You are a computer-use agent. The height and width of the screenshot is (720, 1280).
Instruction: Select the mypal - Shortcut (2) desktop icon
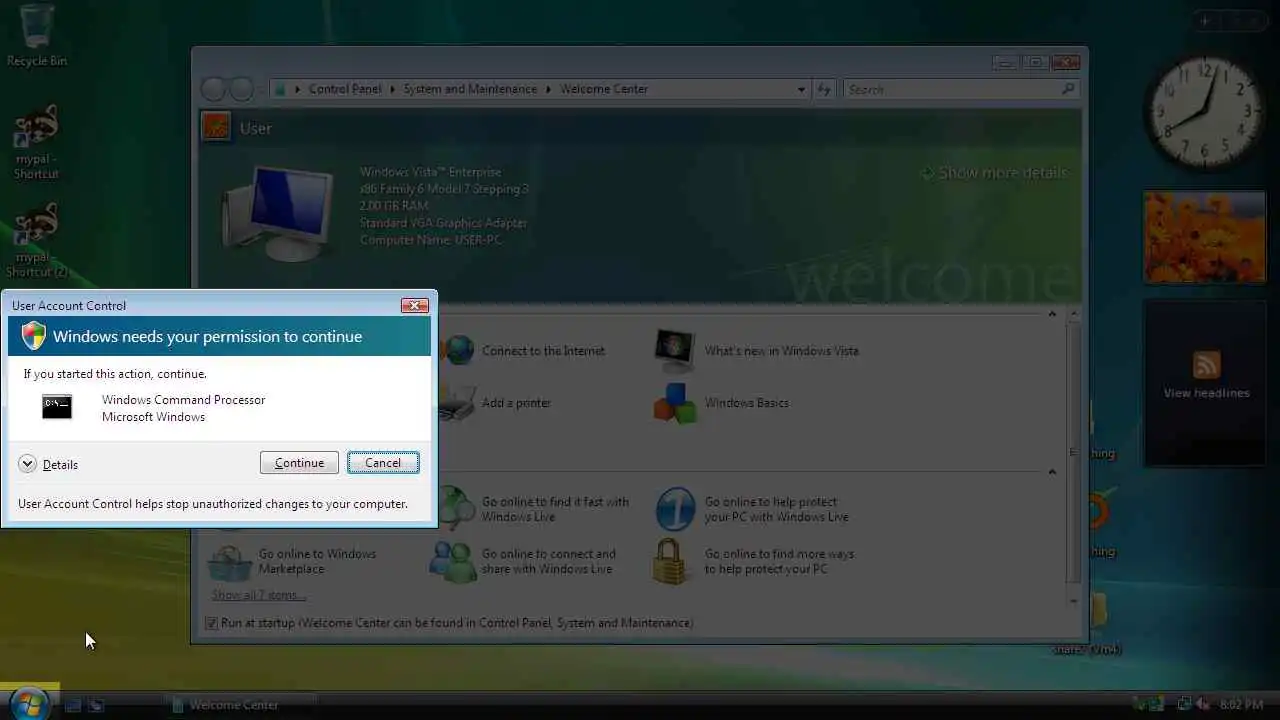36,241
